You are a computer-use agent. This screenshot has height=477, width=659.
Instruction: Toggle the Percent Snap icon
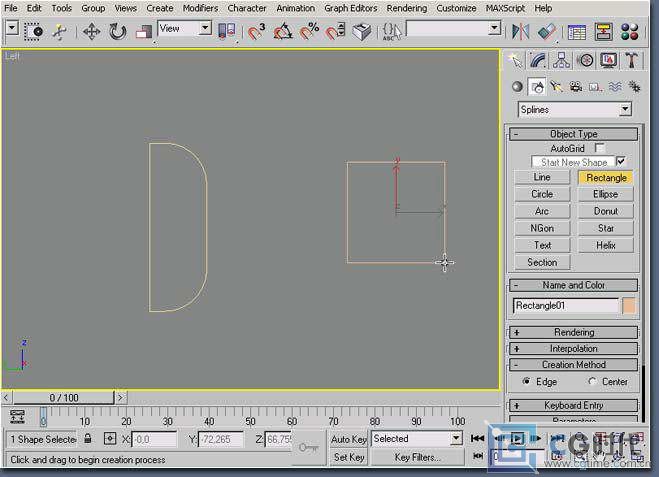[x=309, y=32]
